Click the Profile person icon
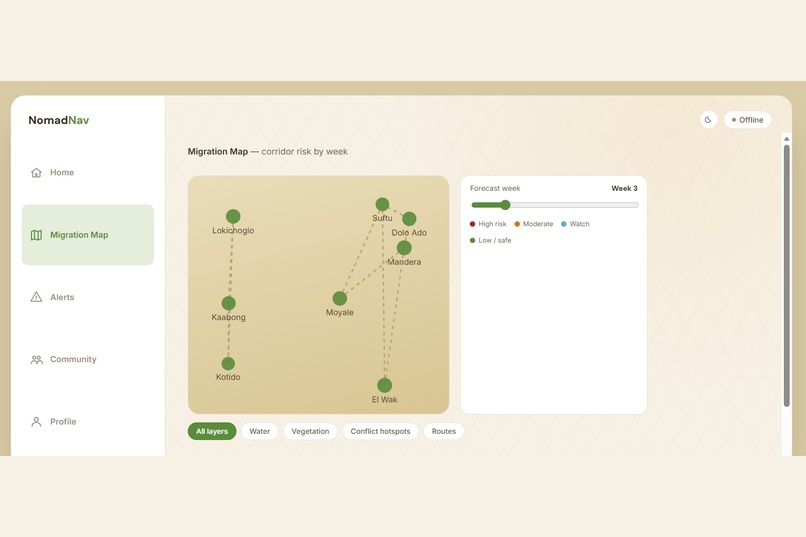 (x=36, y=422)
